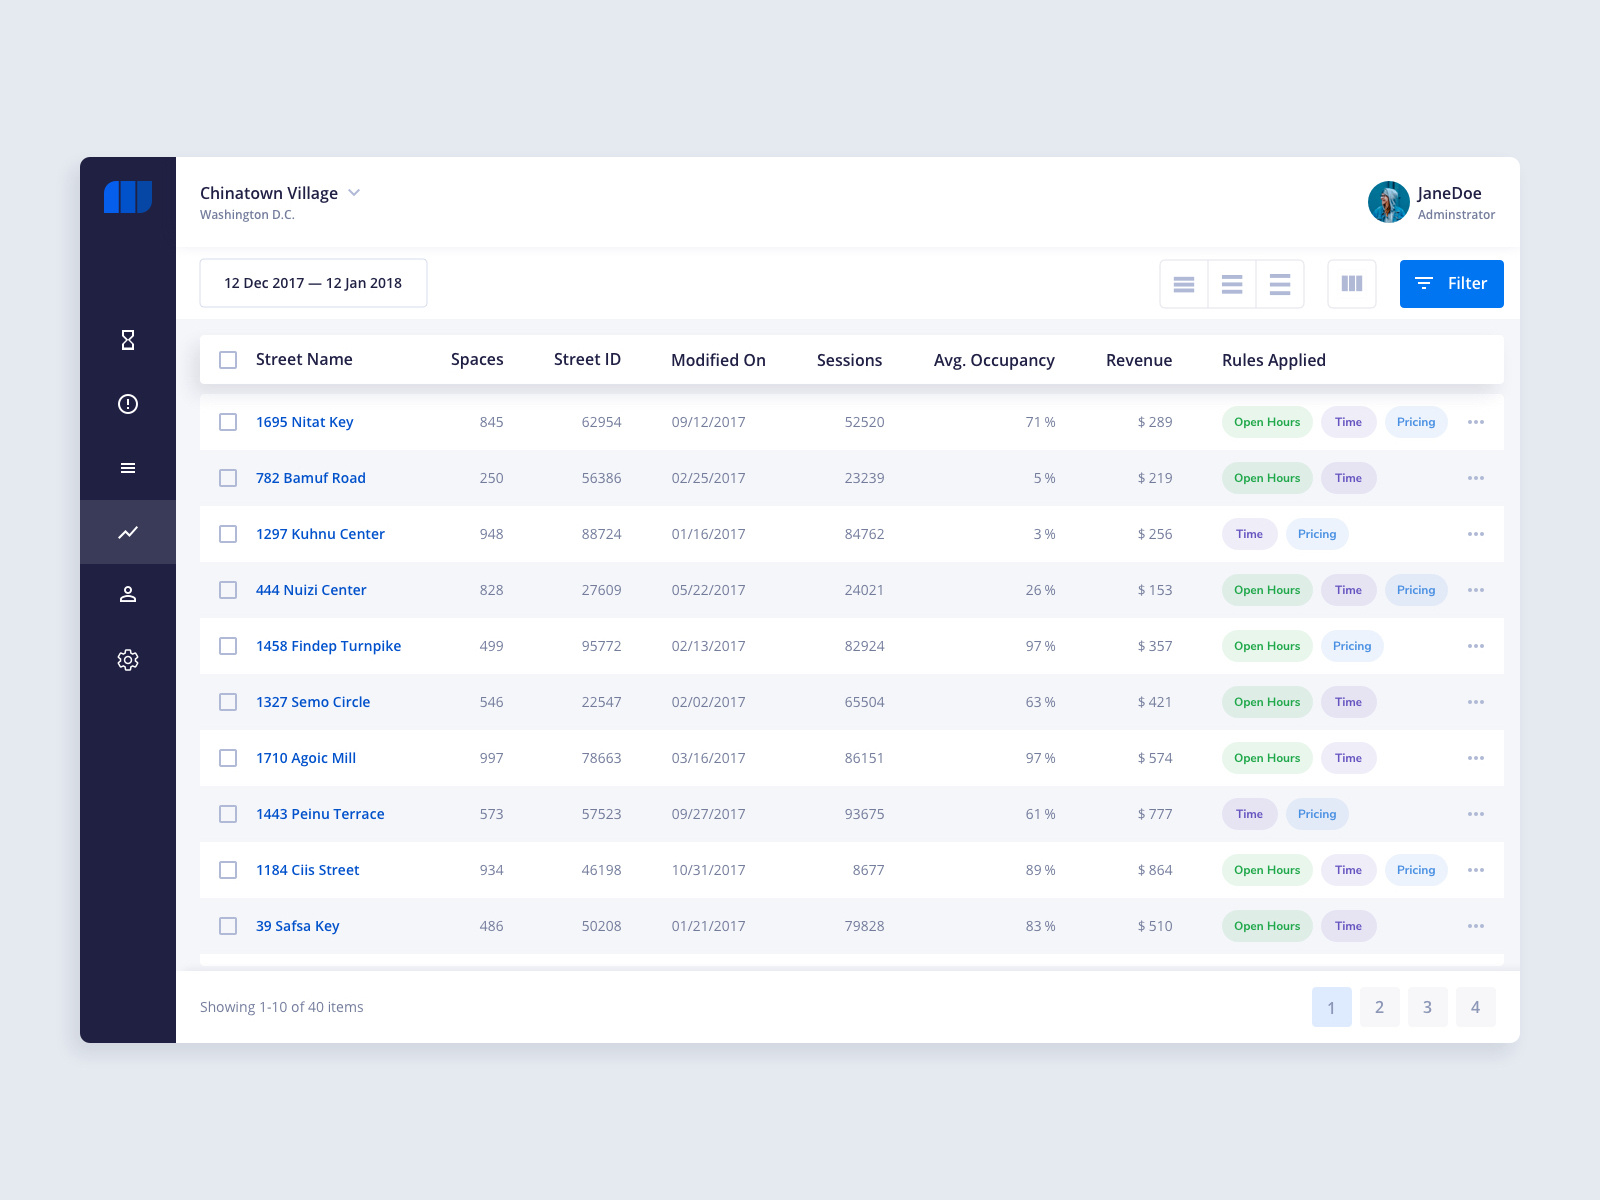Sort by the Street ID column header
The image size is (1600, 1200).
click(x=587, y=360)
